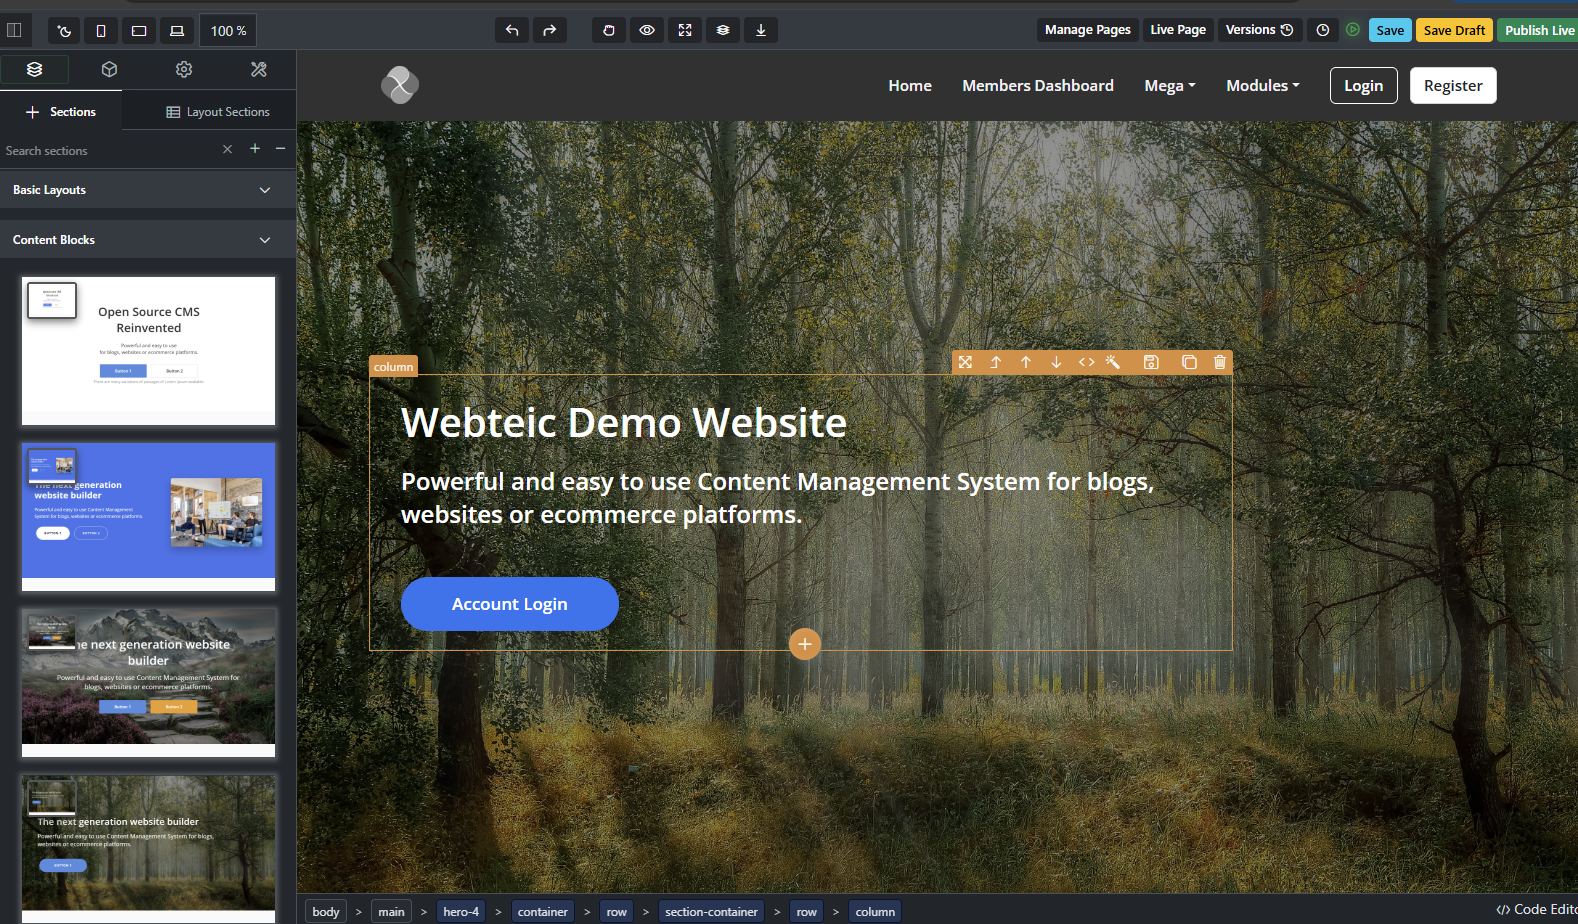
Task: Collapse the Basic Layouts group
Action: coord(148,190)
